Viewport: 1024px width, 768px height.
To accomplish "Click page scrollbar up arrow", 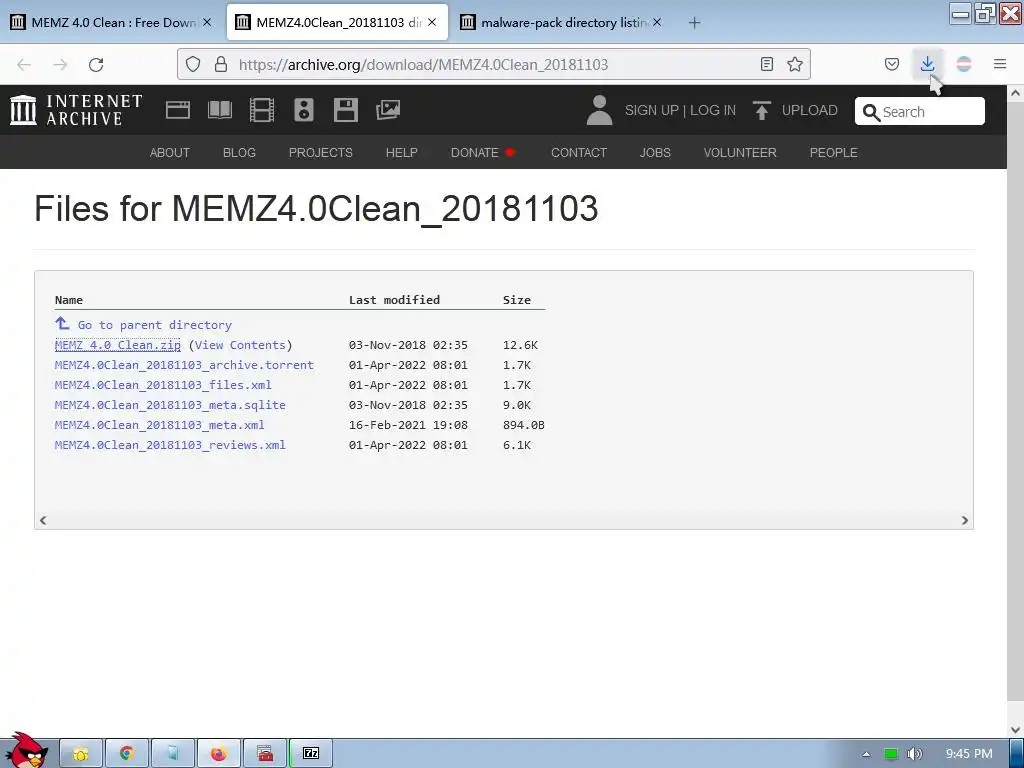I will tap(1016, 93).
